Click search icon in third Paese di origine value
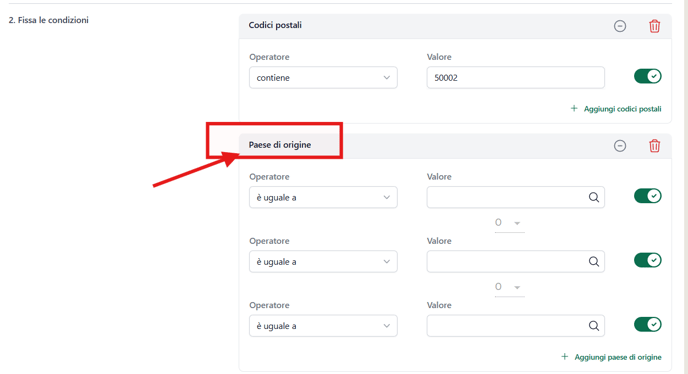The width and height of the screenshot is (688, 374). click(x=594, y=326)
